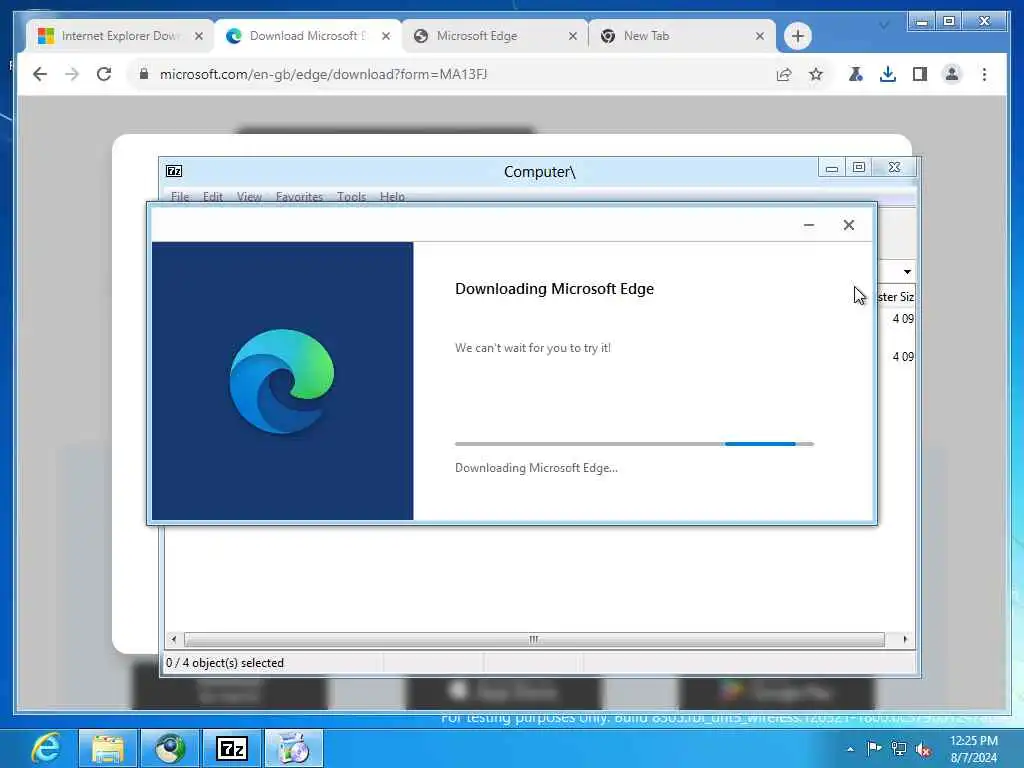
Task: Open the Chrome profile avatar
Action: click(x=952, y=74)
